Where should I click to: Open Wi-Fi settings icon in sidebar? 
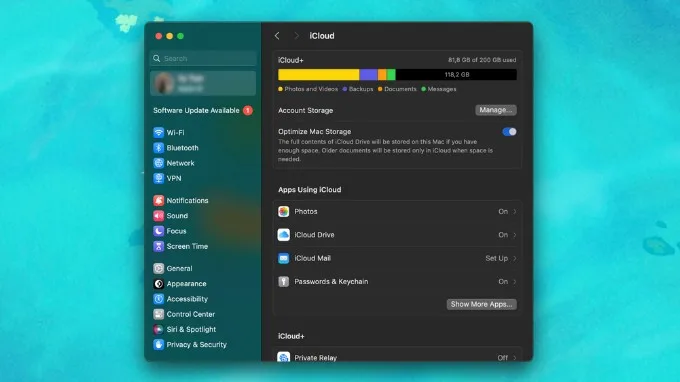tap(159, 132)
